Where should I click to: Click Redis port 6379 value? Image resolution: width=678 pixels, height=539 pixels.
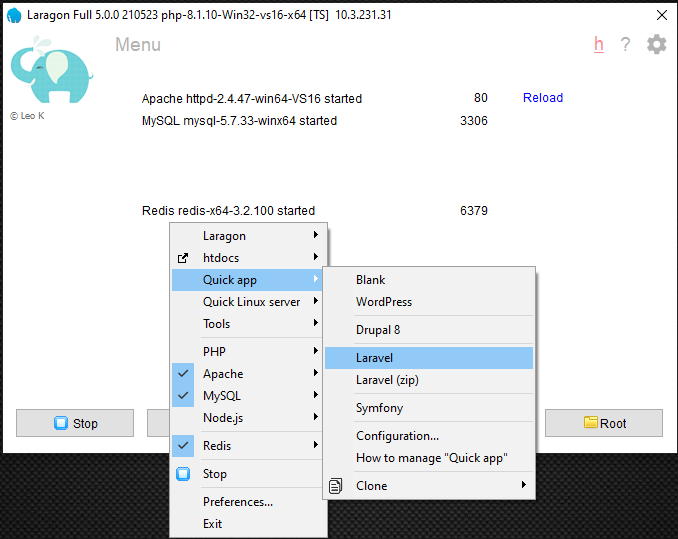(473, 210)
